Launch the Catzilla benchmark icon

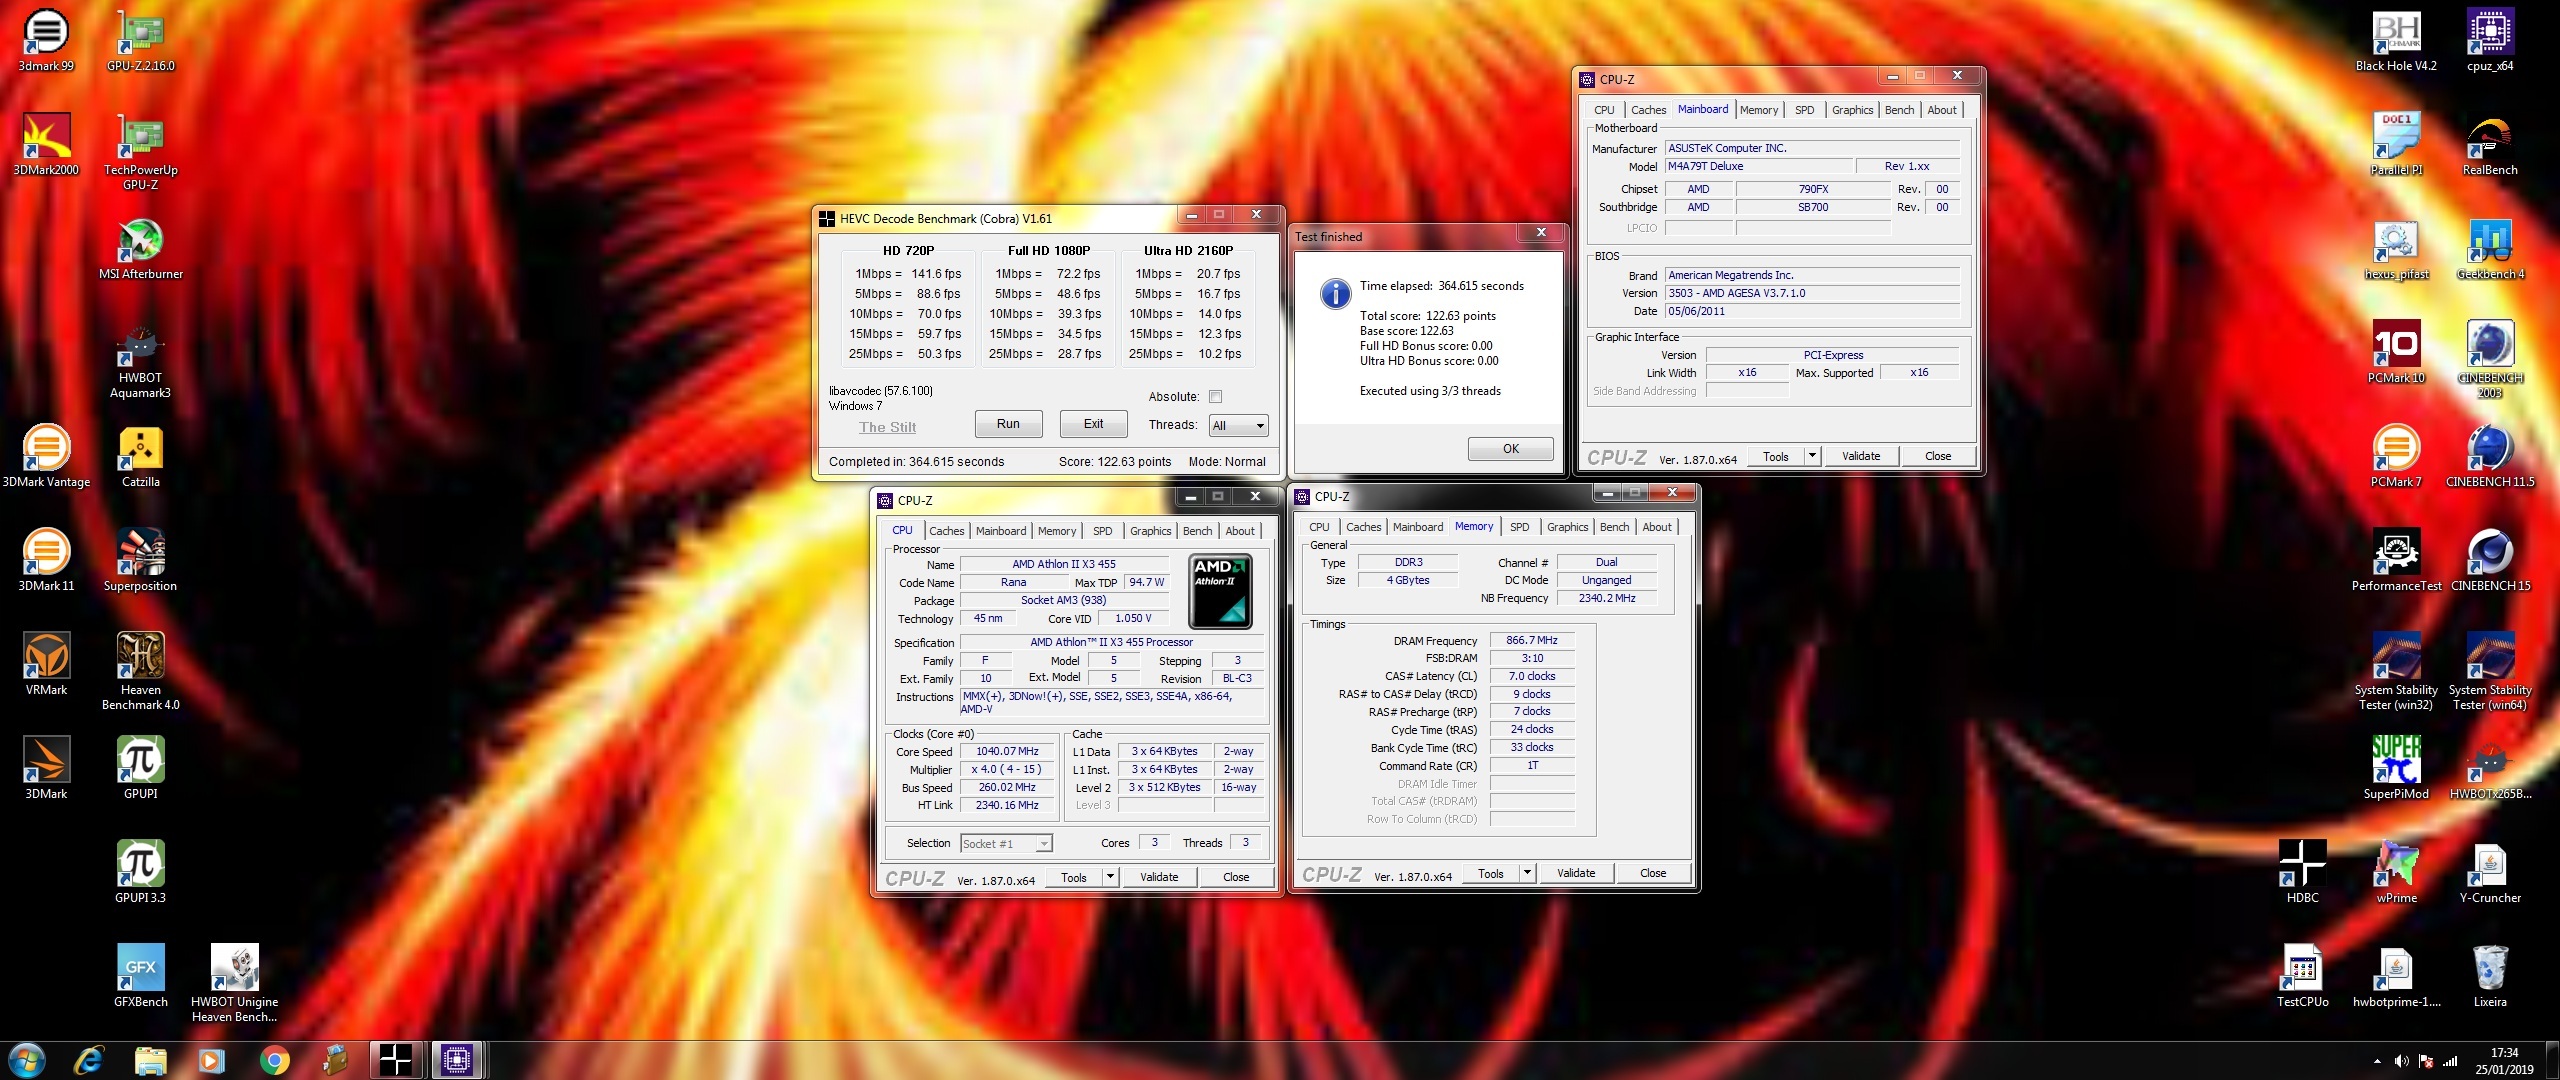[x=141, y=456]
